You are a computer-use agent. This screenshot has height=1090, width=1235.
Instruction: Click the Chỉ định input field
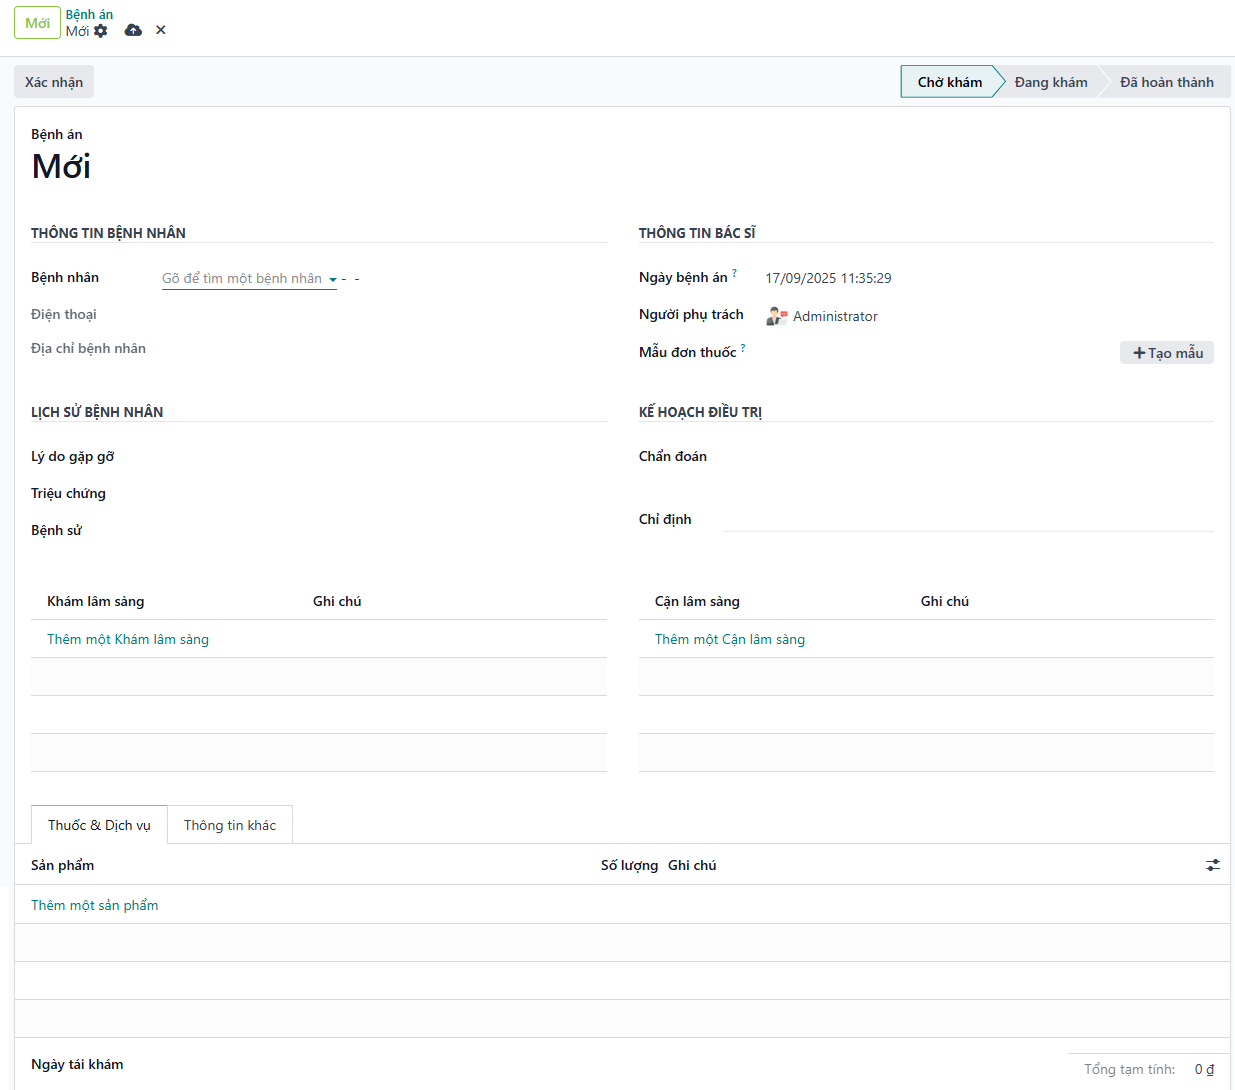[x=967, y=519]
